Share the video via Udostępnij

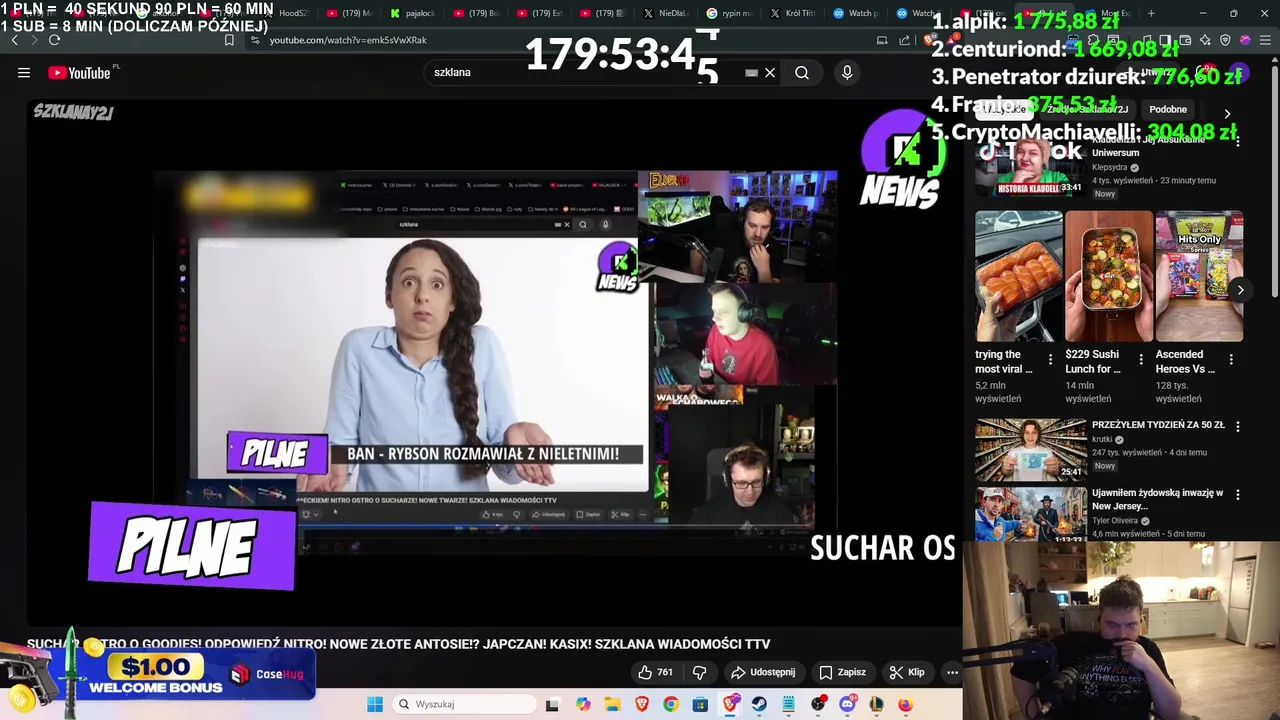pos(763,672)
